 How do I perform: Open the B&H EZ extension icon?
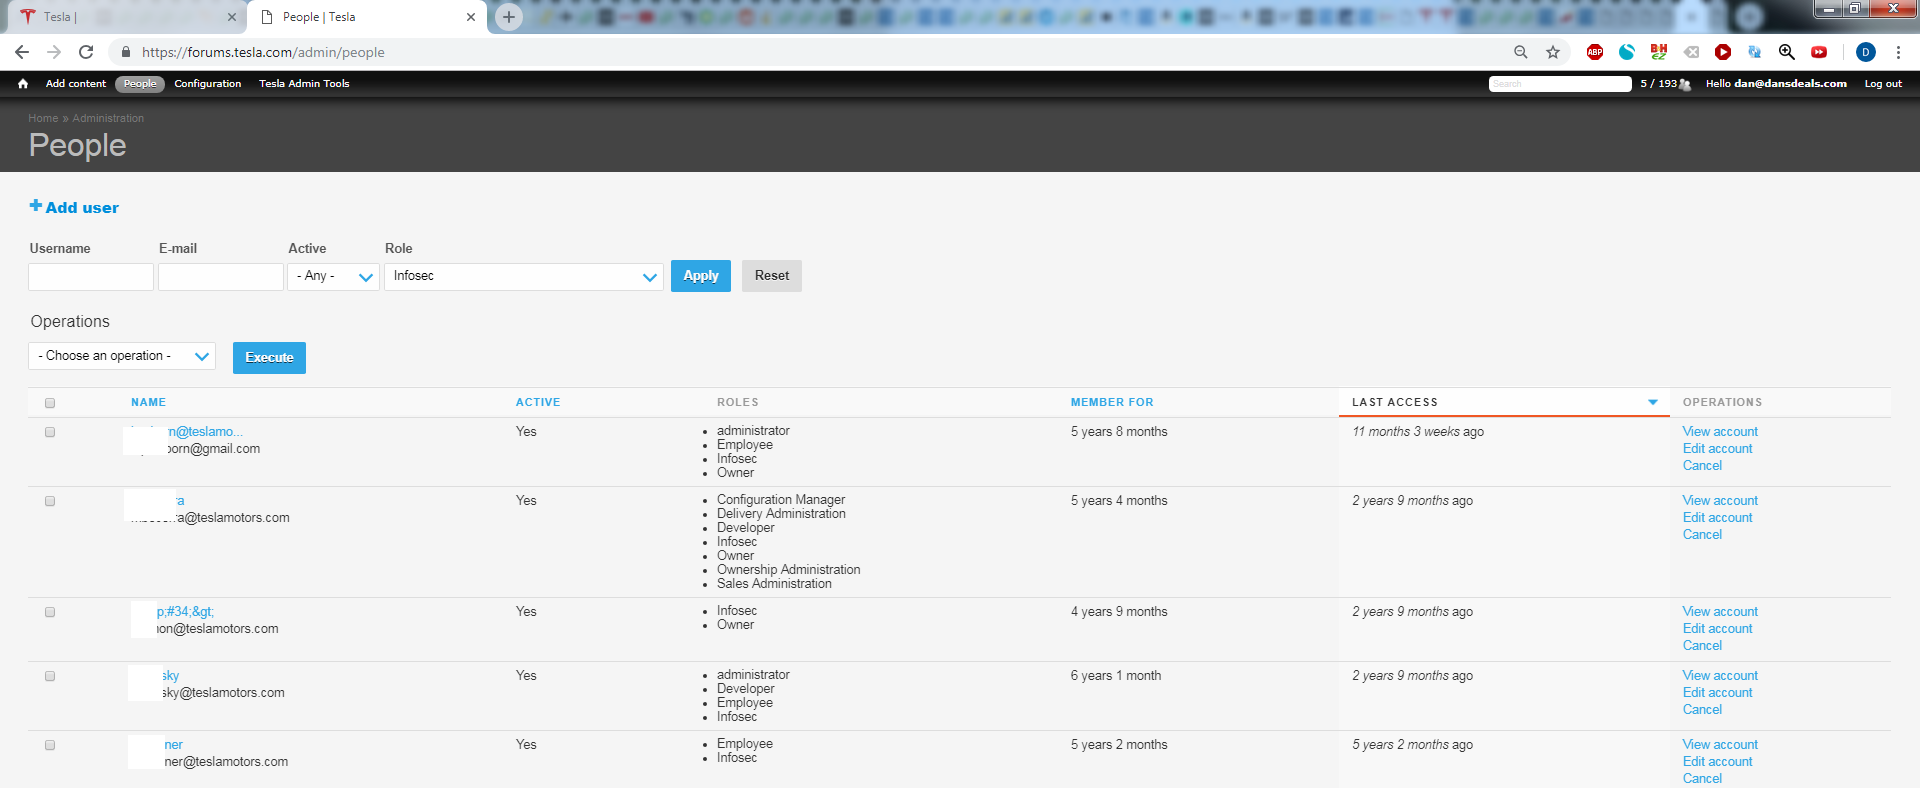coord(1659,52)
